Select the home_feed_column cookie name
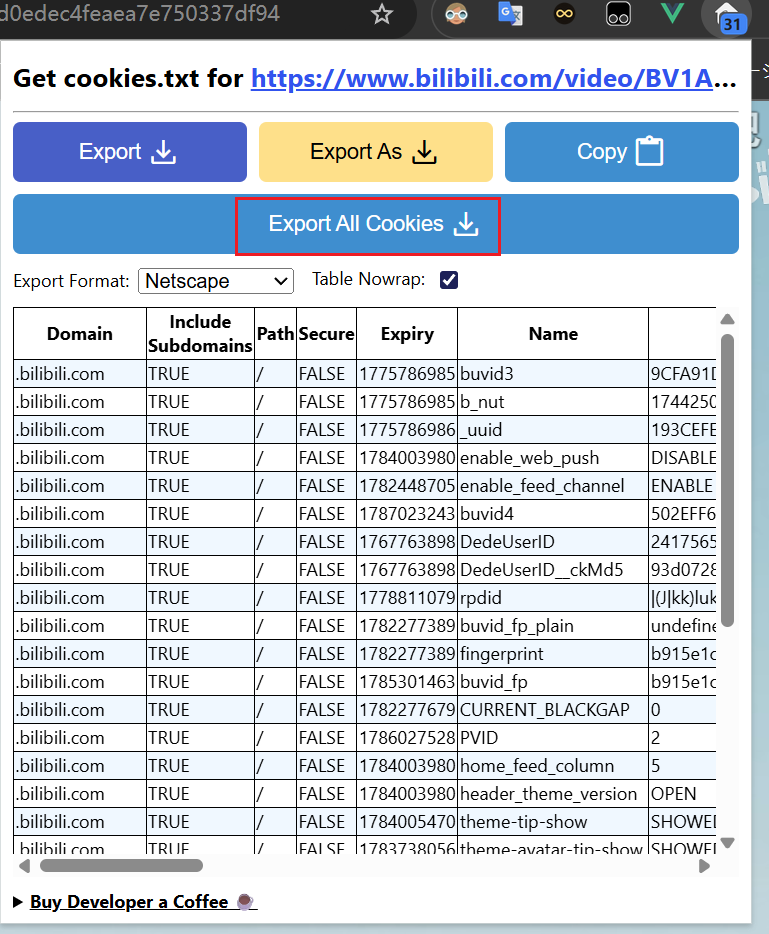This screenshot has width=769, height=934. point(553,765)
